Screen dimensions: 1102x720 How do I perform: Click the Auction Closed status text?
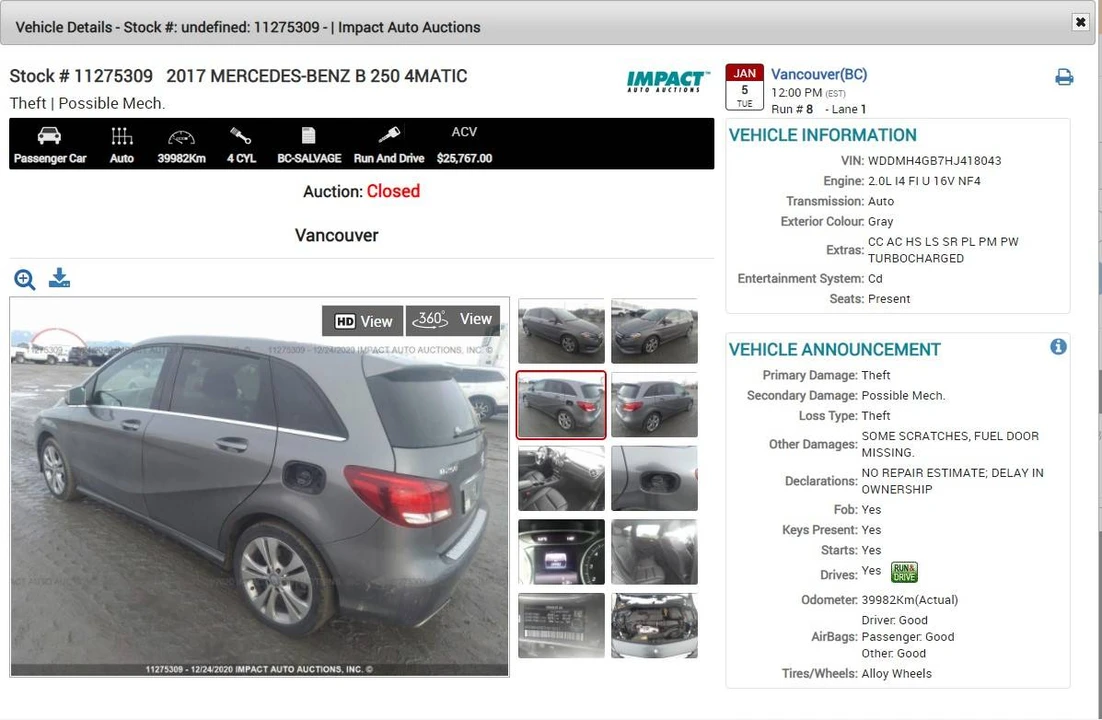coord(361,191)
